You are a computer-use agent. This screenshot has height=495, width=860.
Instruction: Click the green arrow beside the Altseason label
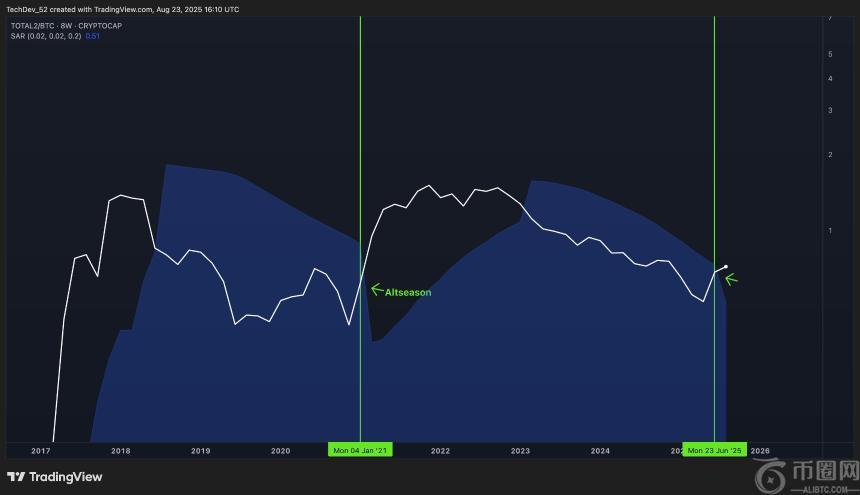point(377,290)
